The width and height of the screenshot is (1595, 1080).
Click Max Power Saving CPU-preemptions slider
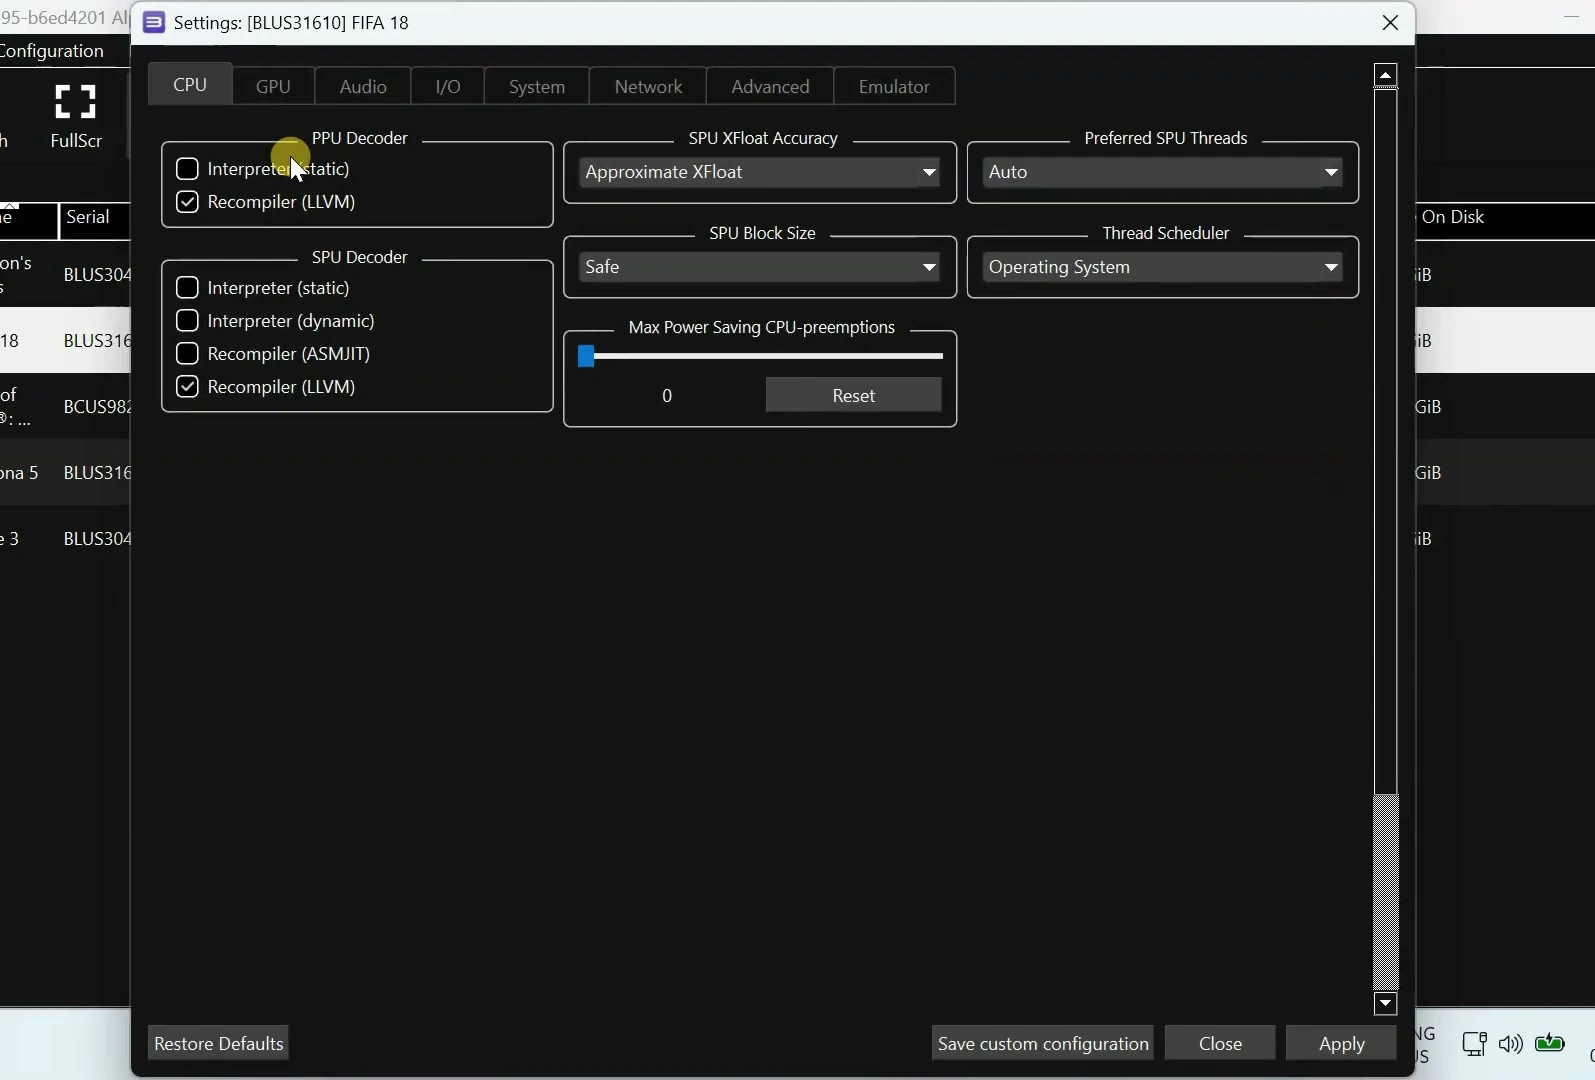pyautogui.click(x=761, y=356)
